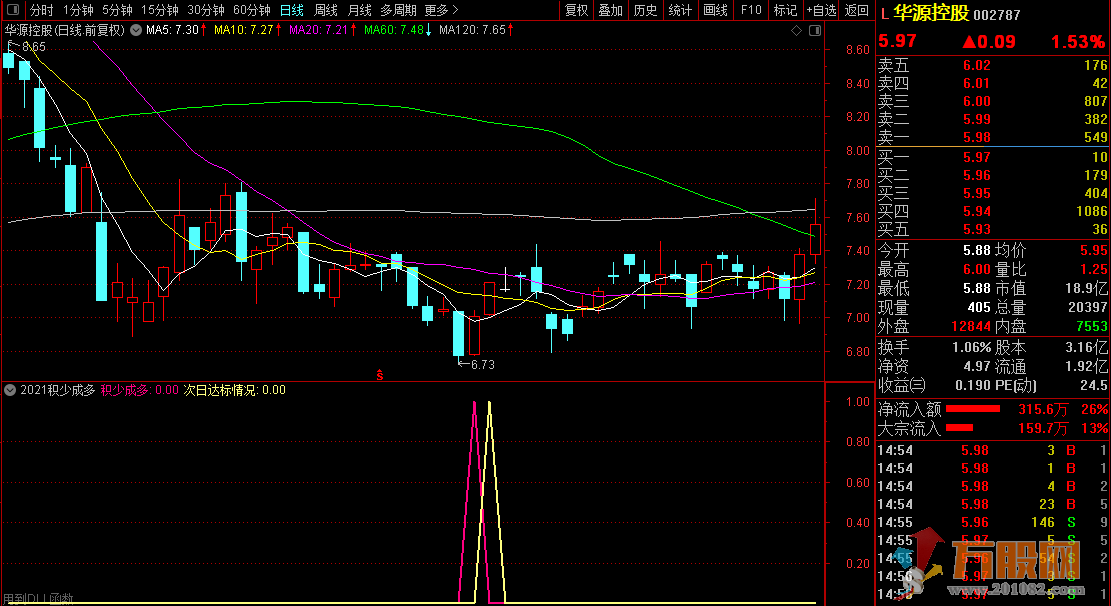Click the 卖三 price 6.00

coord(976,101)
